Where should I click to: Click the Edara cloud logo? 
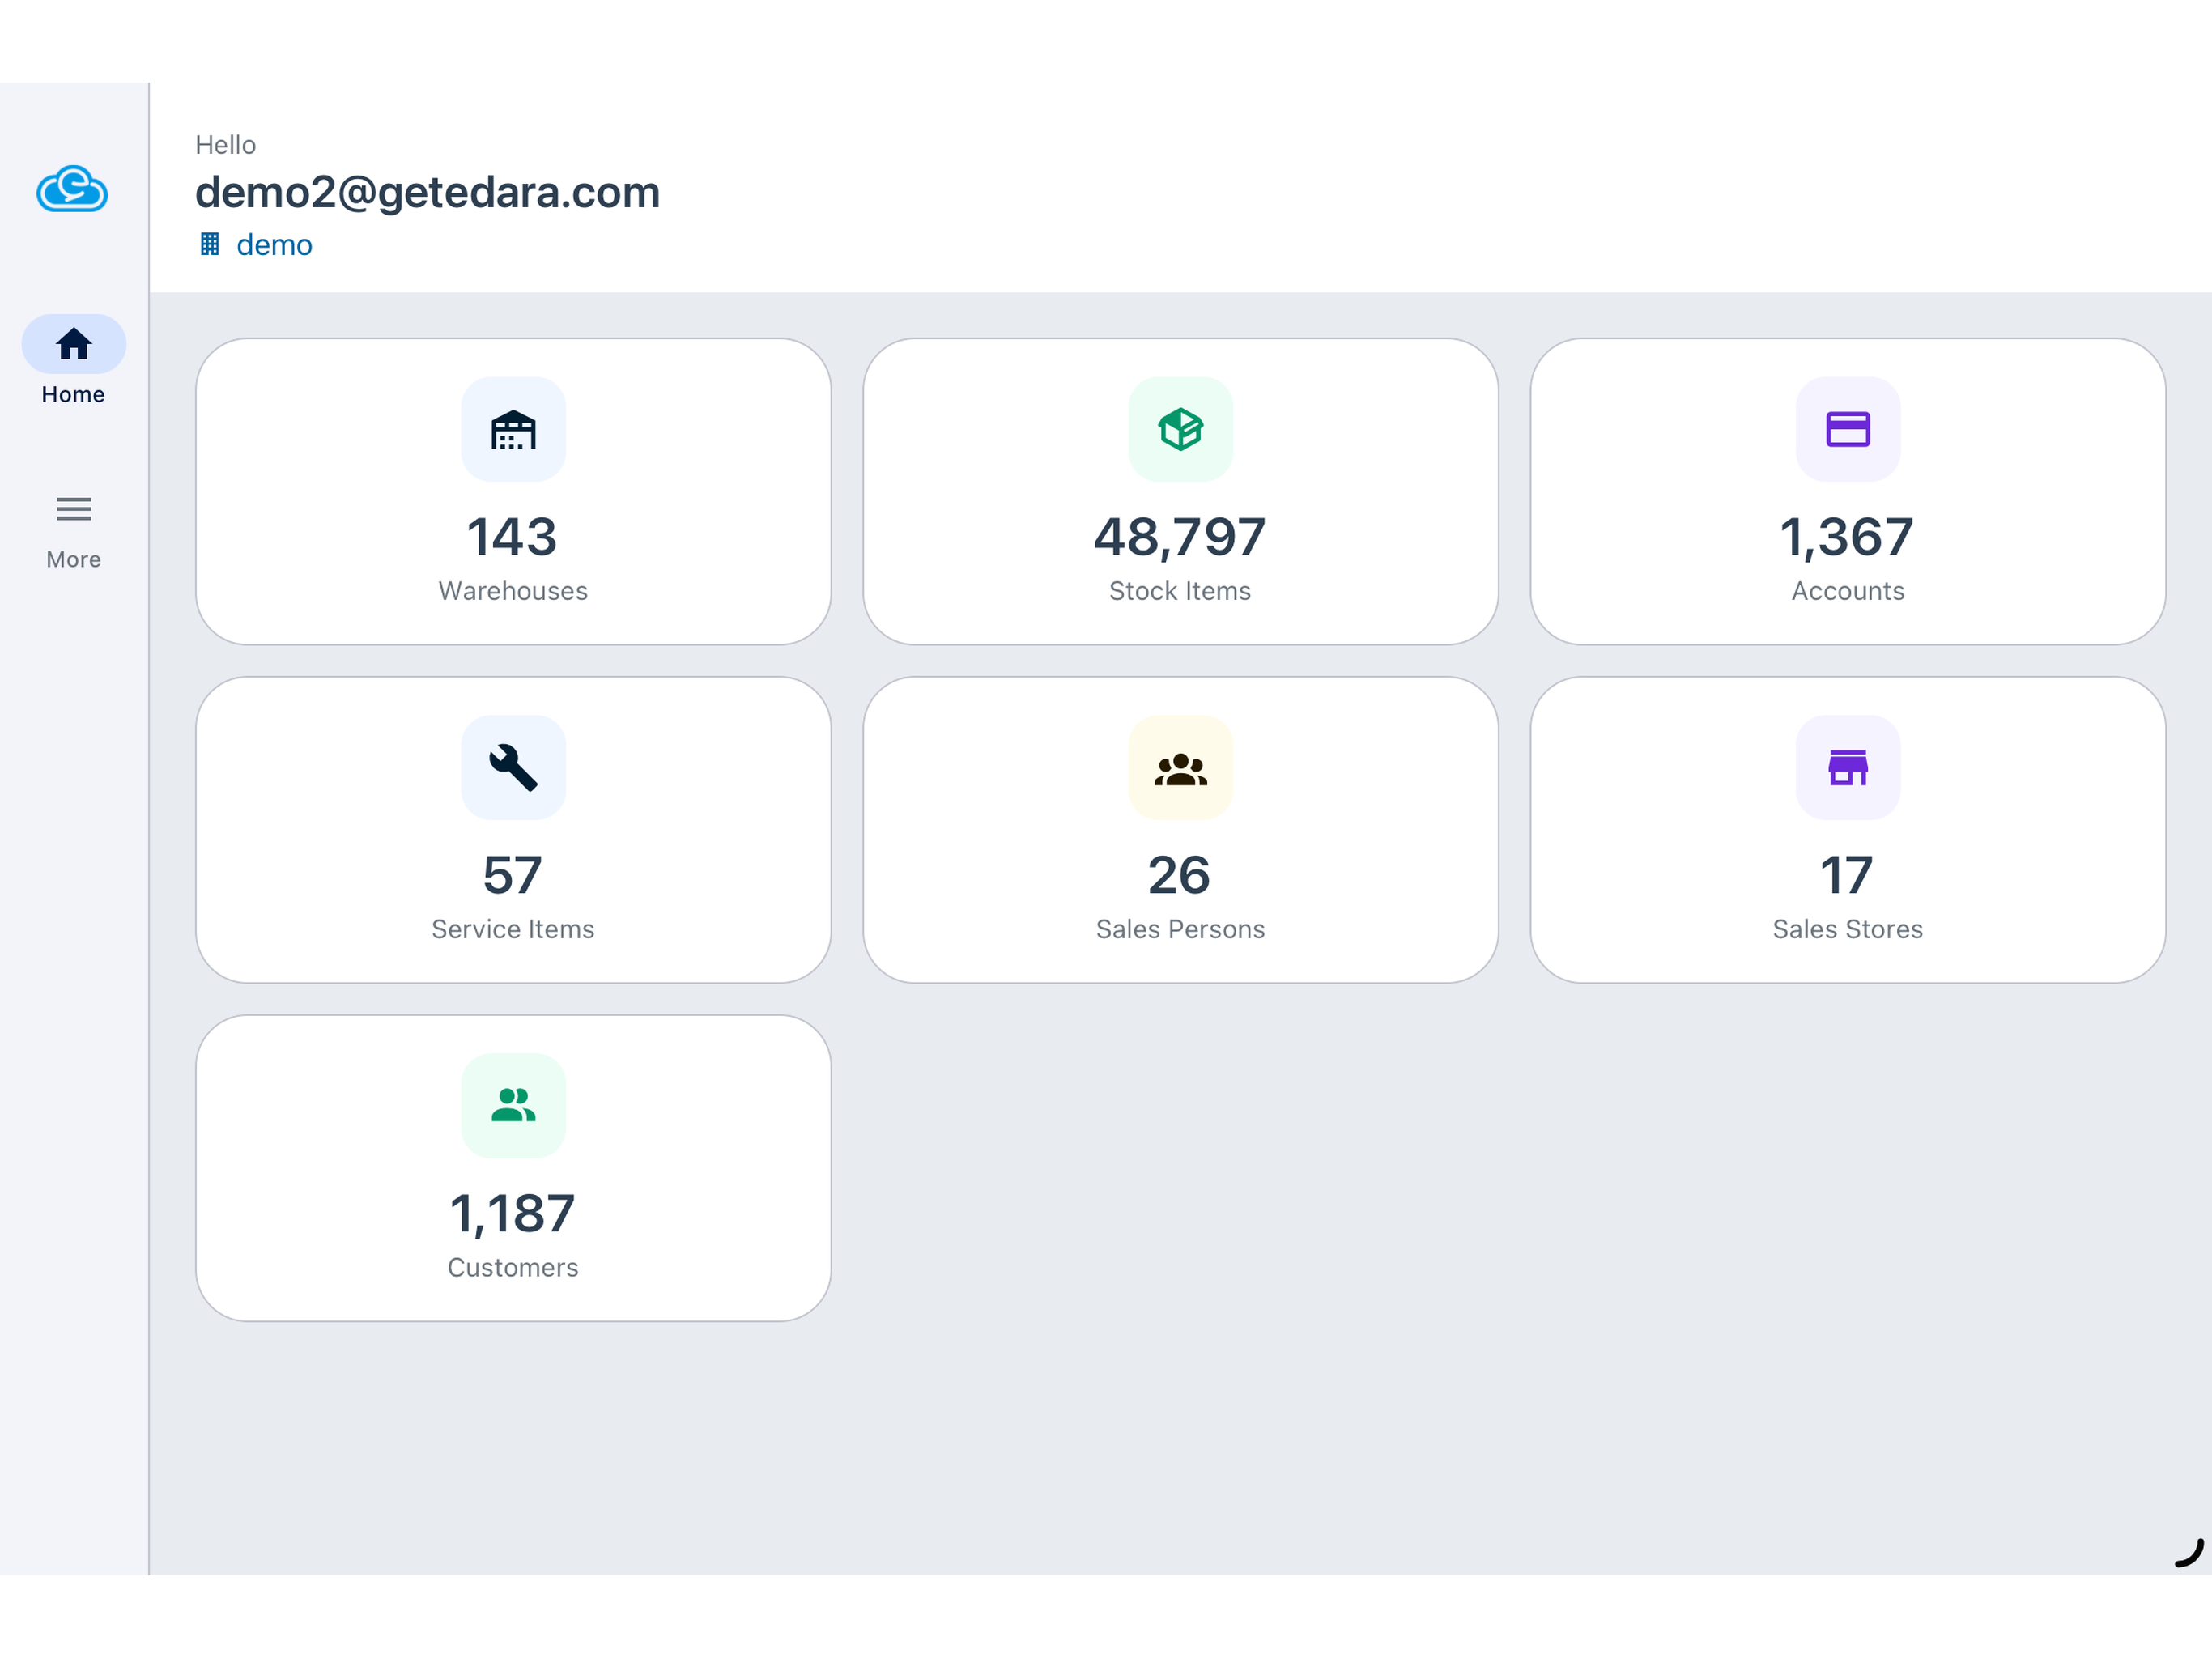72,189
